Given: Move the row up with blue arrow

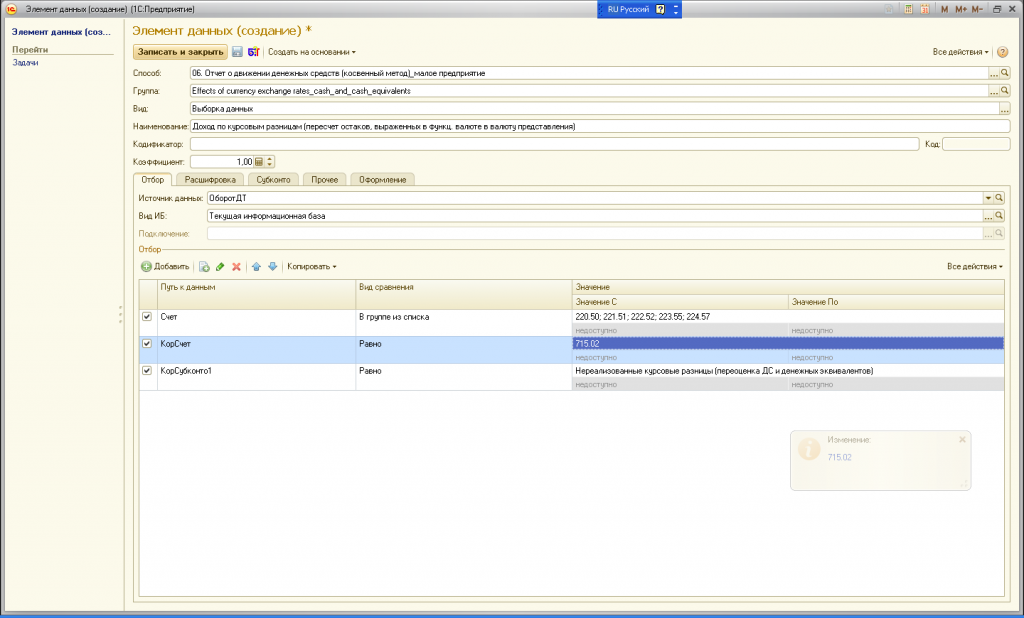Looking at the screenshot, I should coord(256,267).
